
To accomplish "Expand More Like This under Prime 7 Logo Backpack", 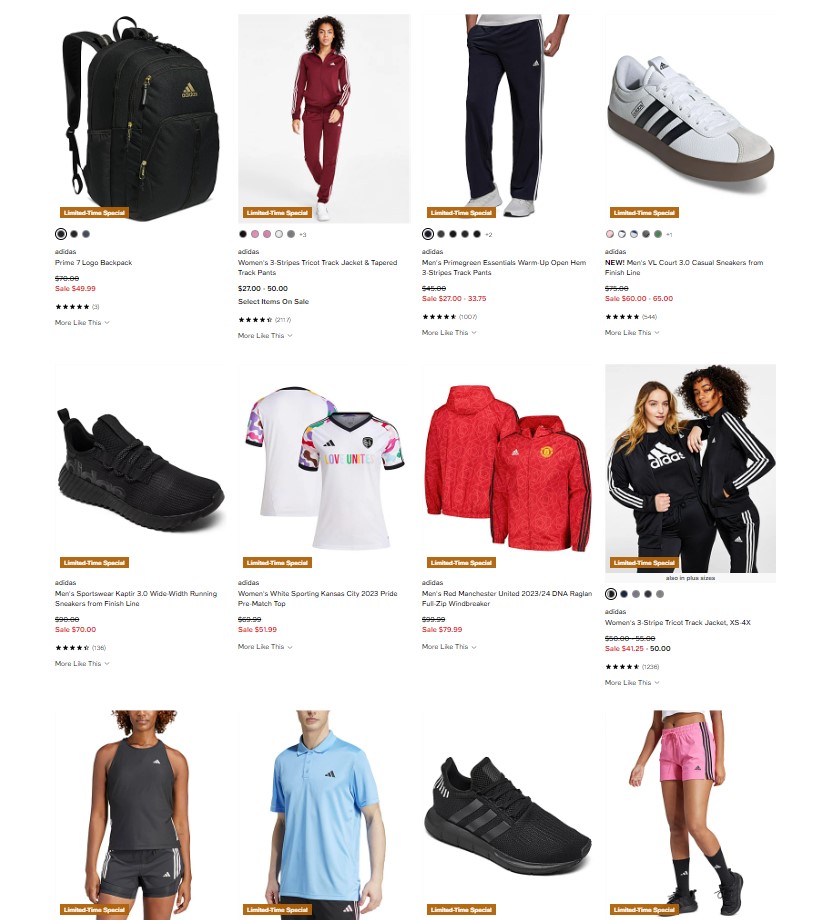I will pos(82,323).
